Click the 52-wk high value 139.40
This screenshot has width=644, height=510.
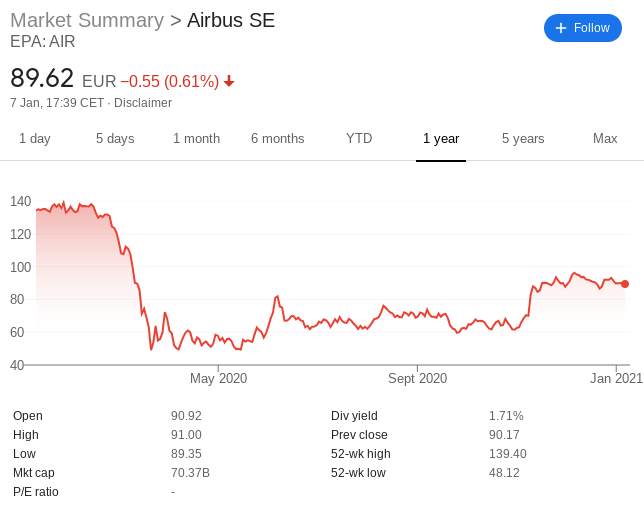pos(508,454)
